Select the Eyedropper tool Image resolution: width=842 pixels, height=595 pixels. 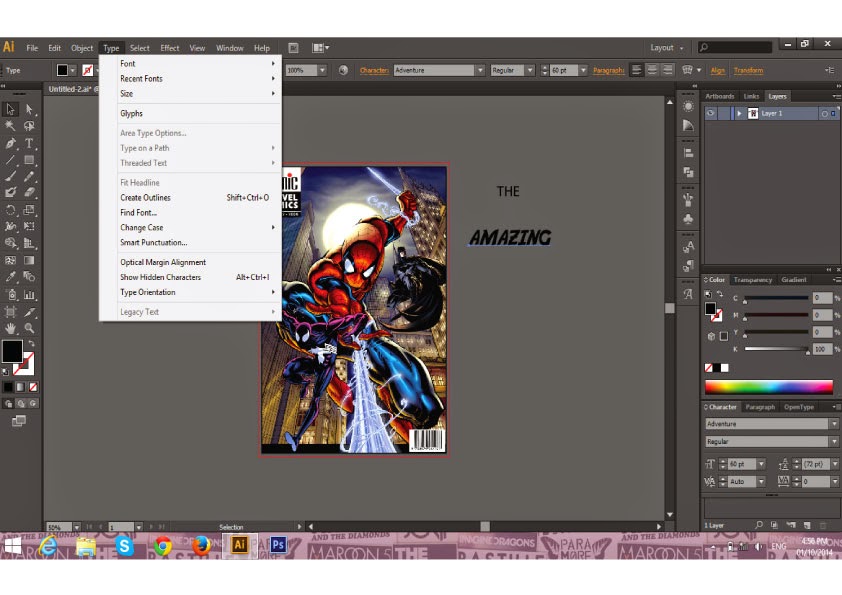tap(10, 277)
